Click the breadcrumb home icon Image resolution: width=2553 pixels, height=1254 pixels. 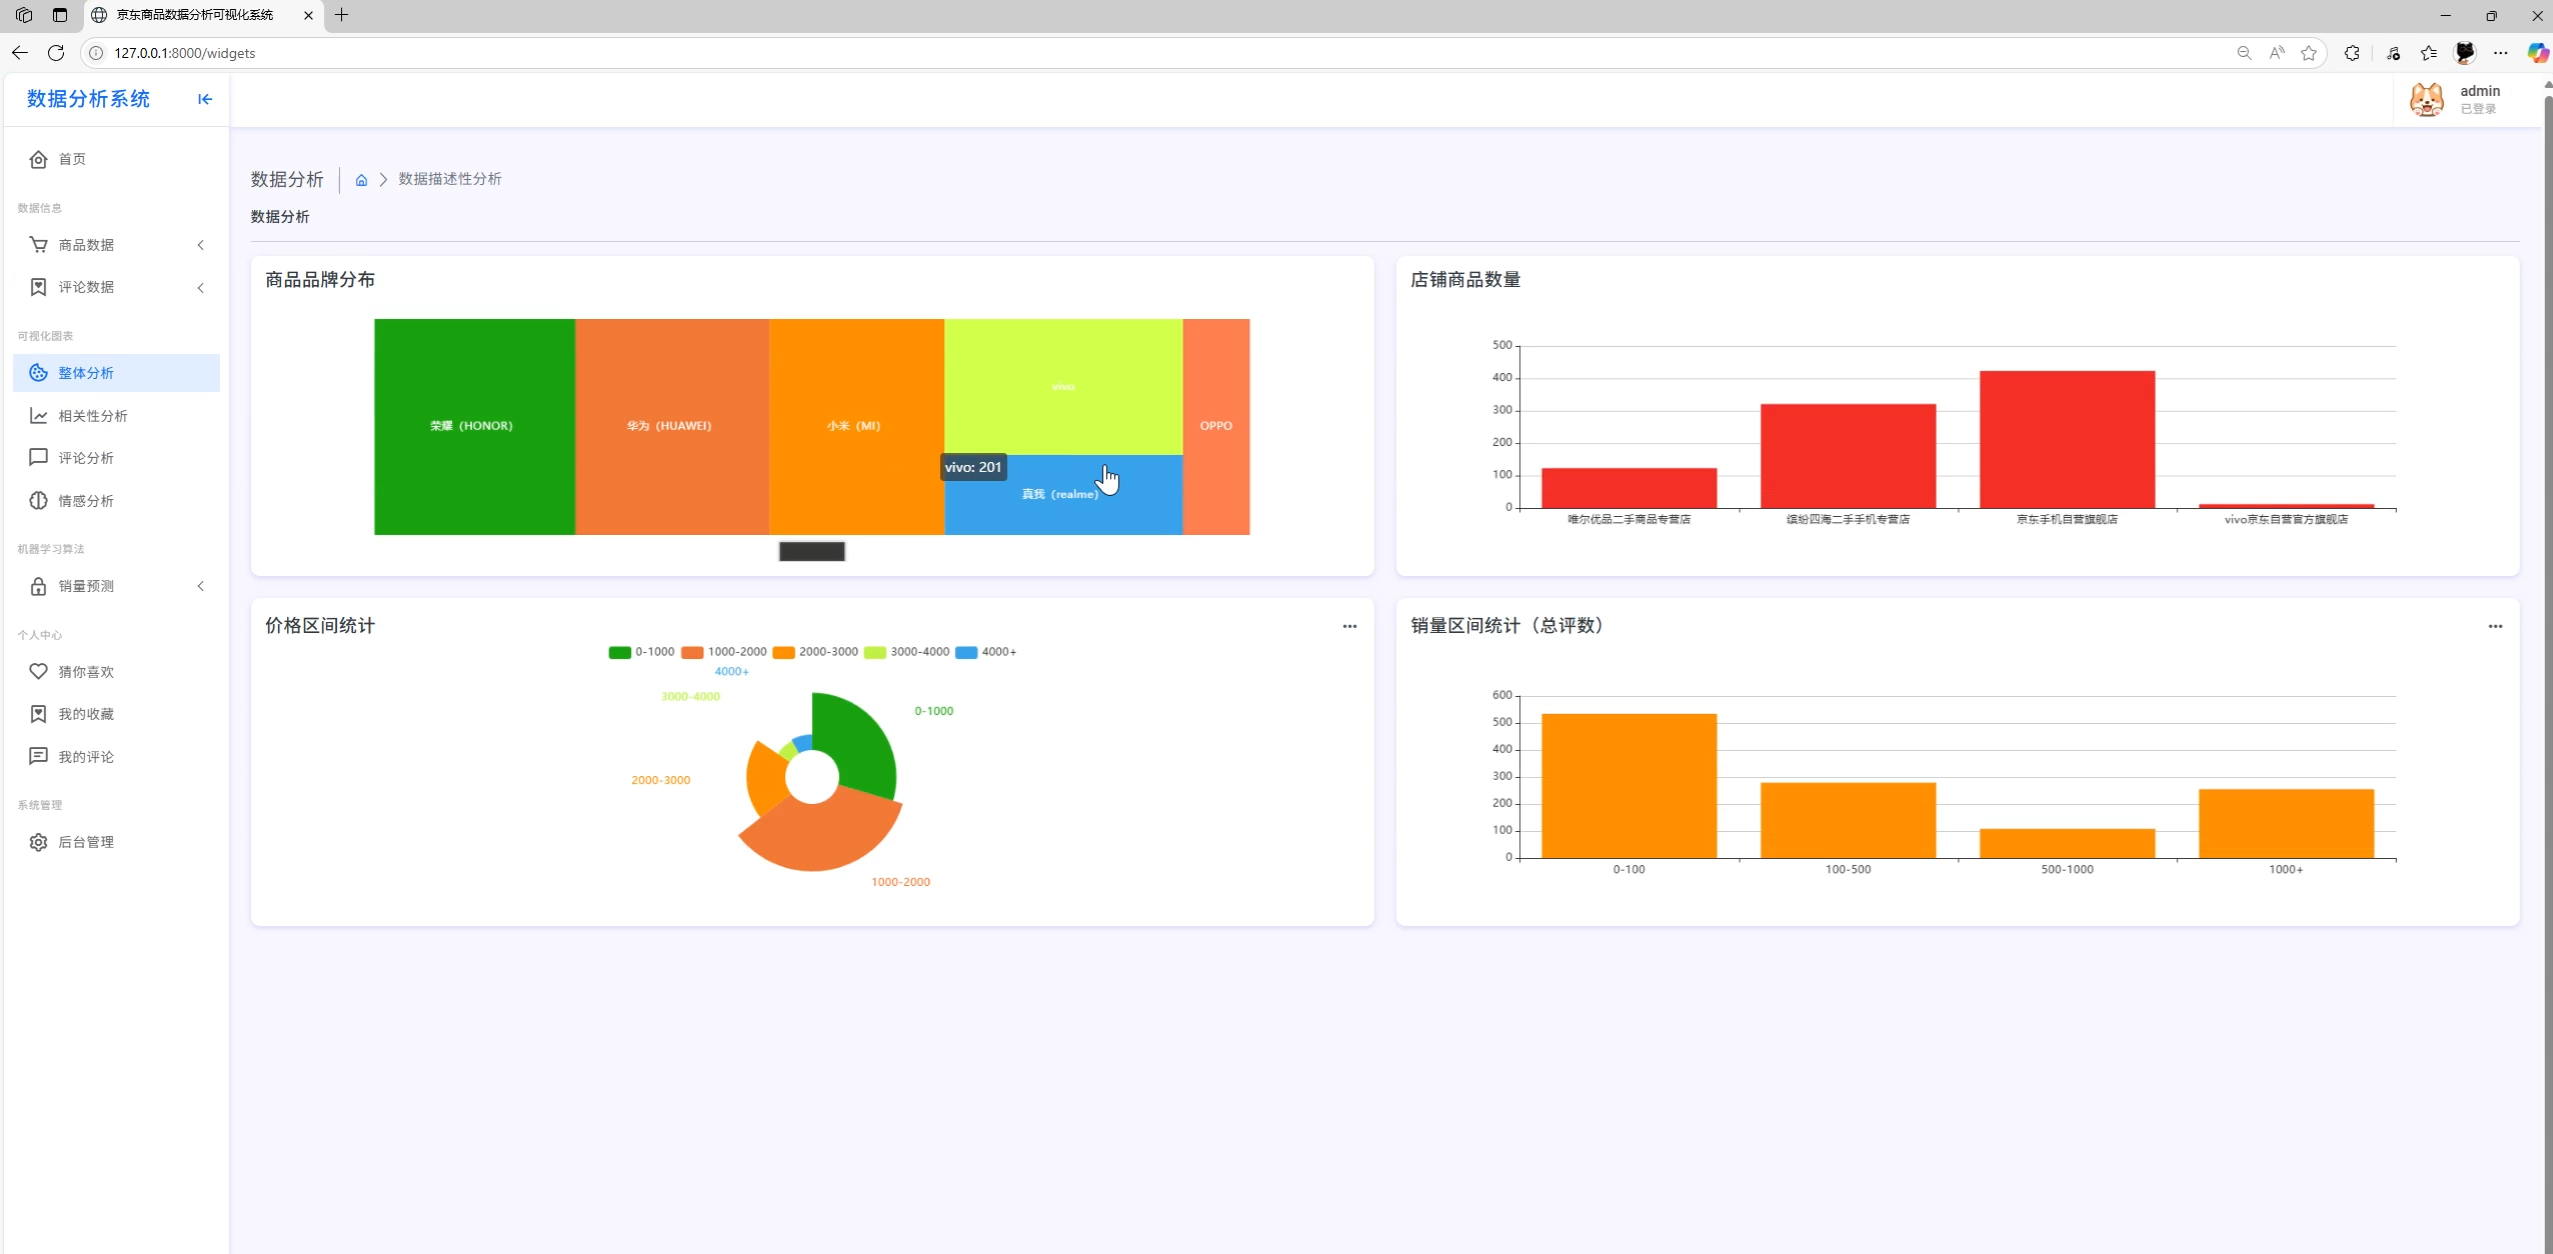point(361,180)
